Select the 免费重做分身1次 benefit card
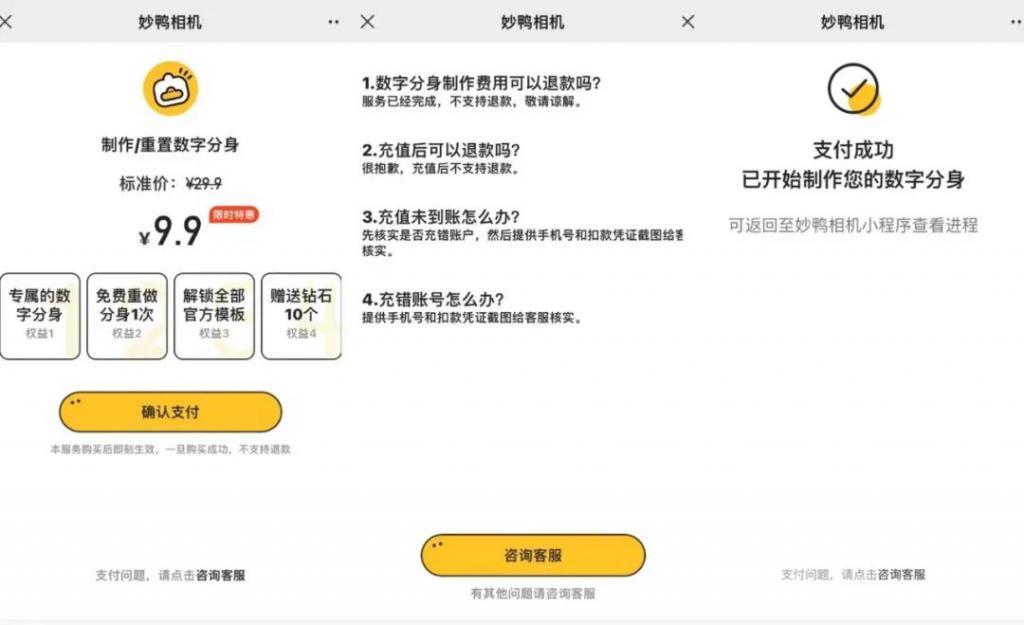1024x625 pixels. point(128,315)
